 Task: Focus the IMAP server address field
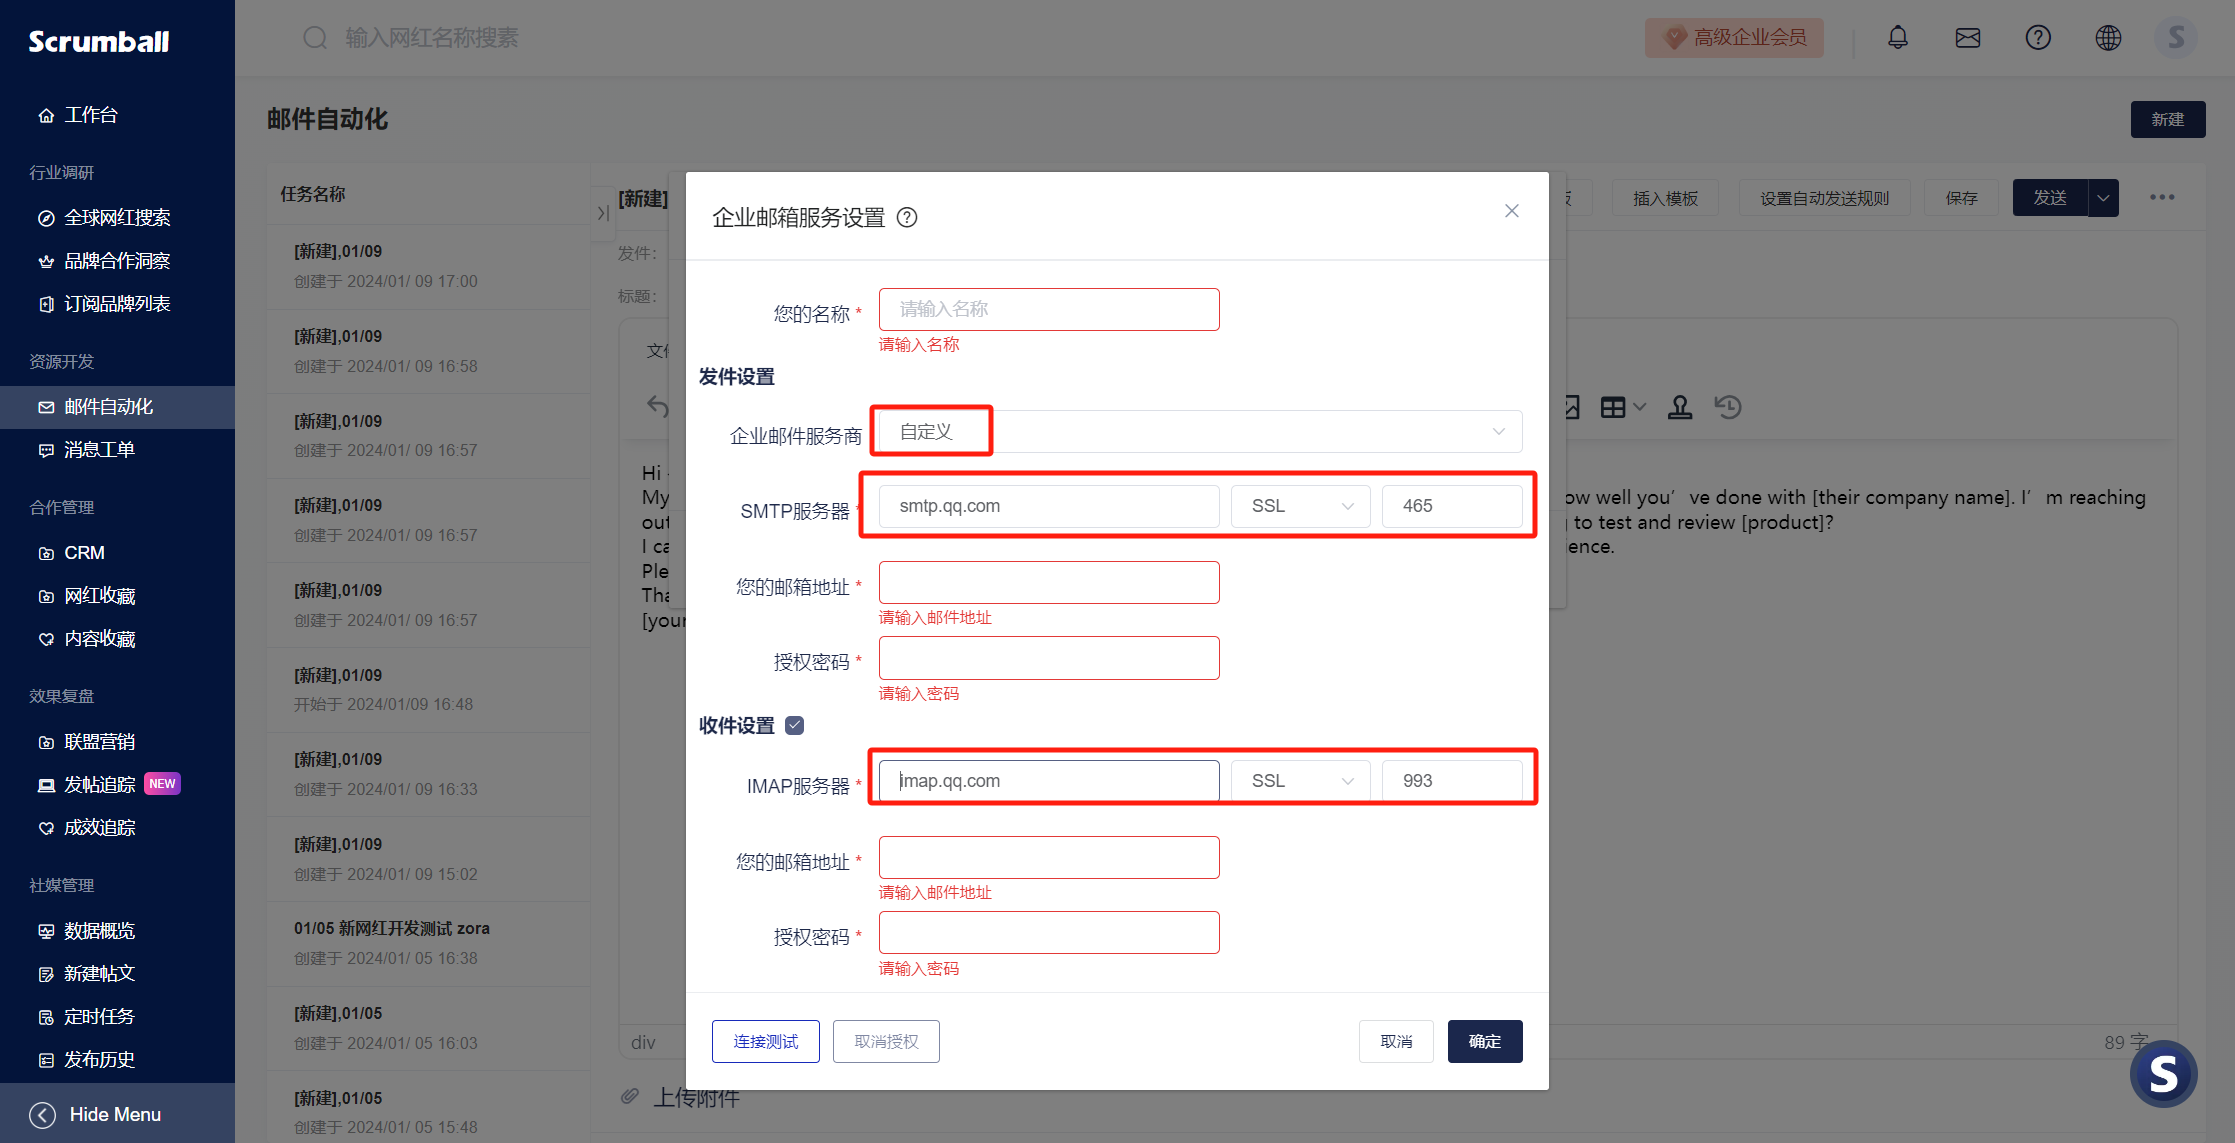[1049, 781]
